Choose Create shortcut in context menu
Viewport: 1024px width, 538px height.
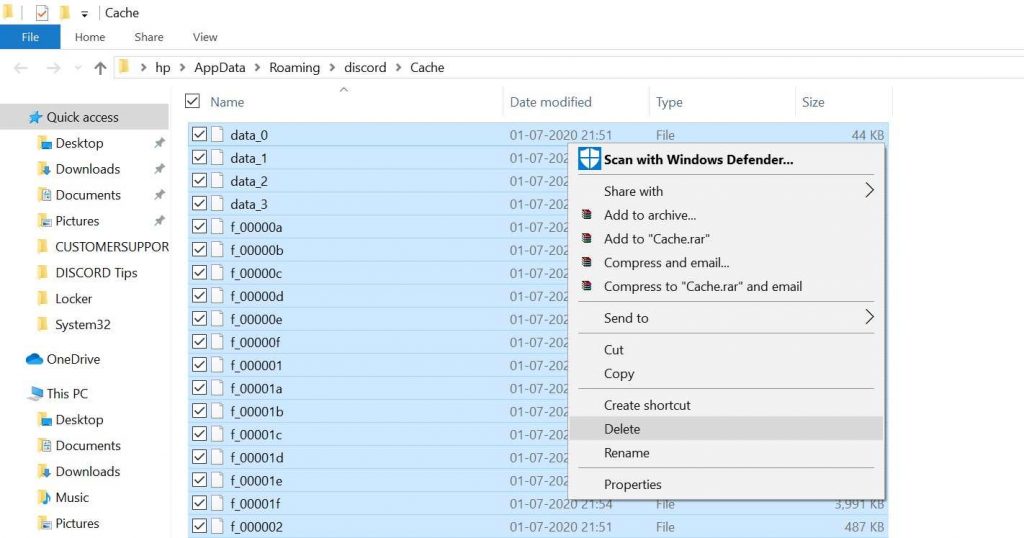point(726,405)
